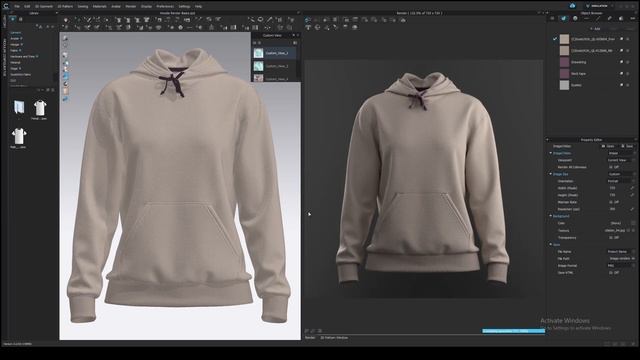
Task: Open the Sewing menu
Action: 83,6
